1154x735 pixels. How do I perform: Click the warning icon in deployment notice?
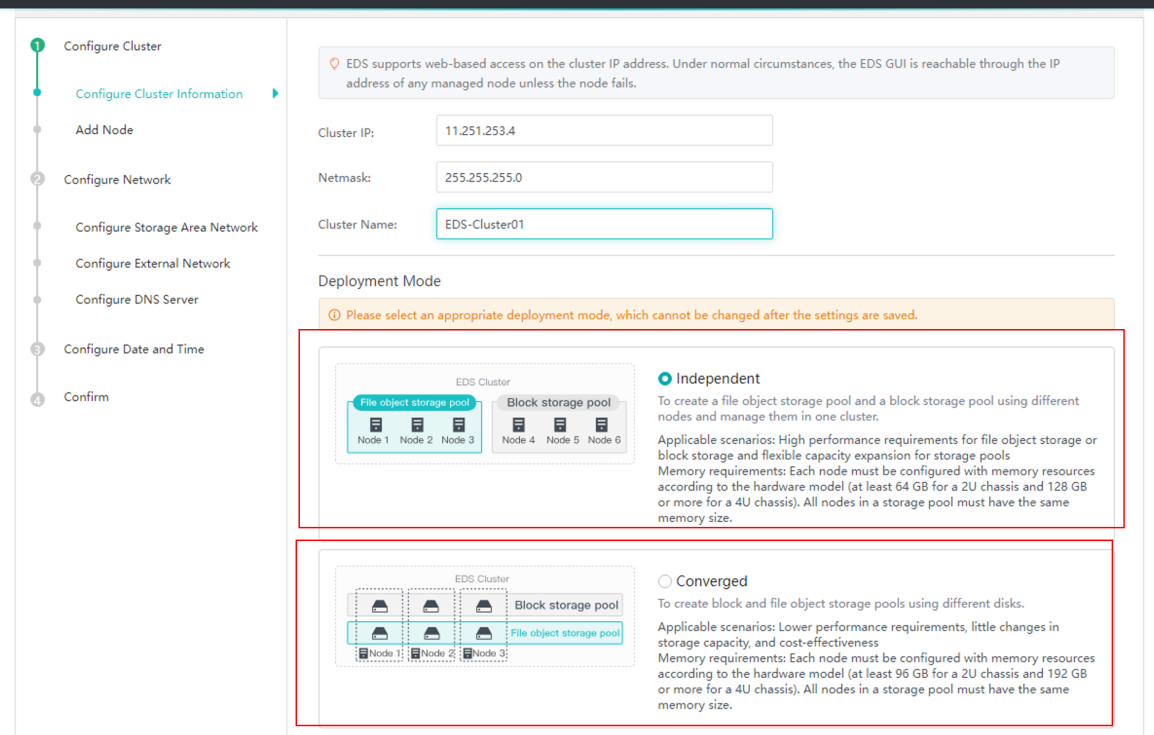334,315
